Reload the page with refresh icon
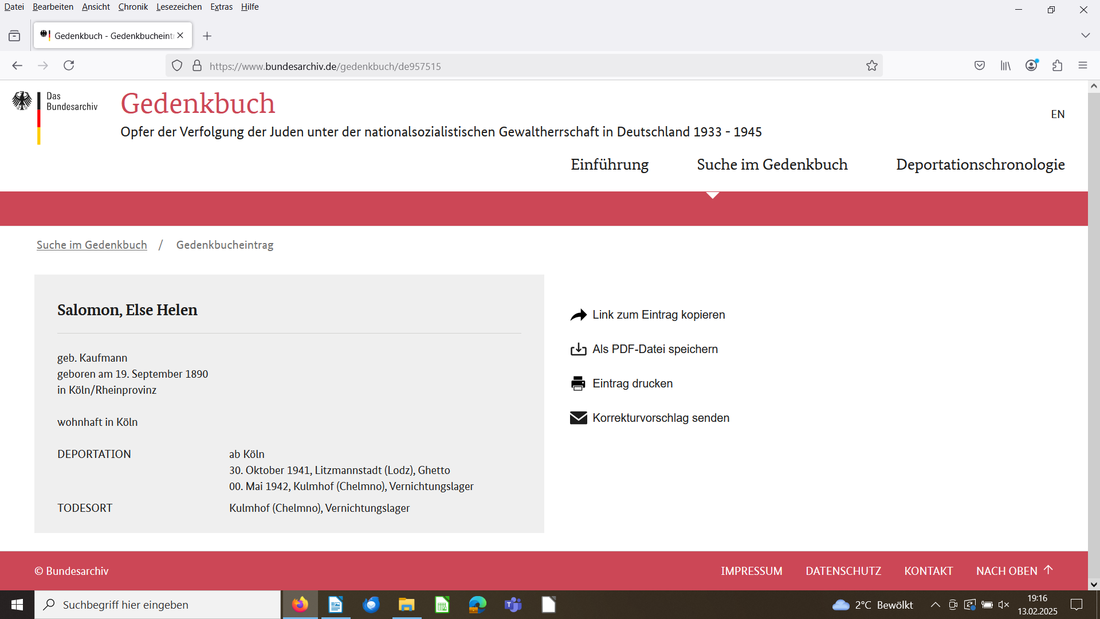The height and width of the screenshot is (619, 1100). click(69, 65)
